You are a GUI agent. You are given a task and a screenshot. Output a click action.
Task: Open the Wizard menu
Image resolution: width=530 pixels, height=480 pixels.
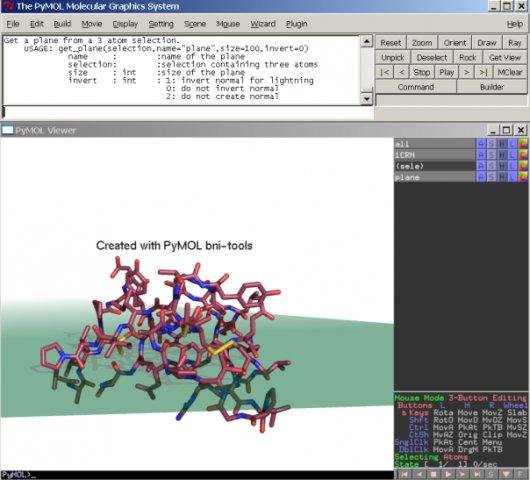click(263, 24)
